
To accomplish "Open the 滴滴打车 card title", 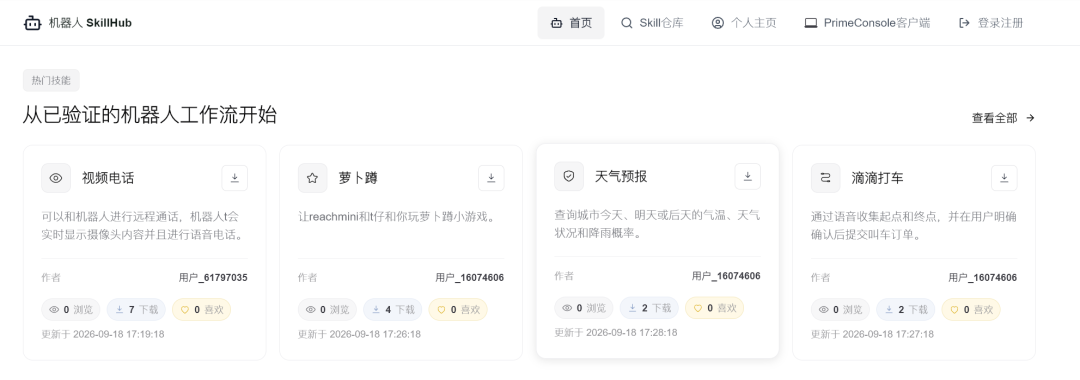I will pos(878,178).
